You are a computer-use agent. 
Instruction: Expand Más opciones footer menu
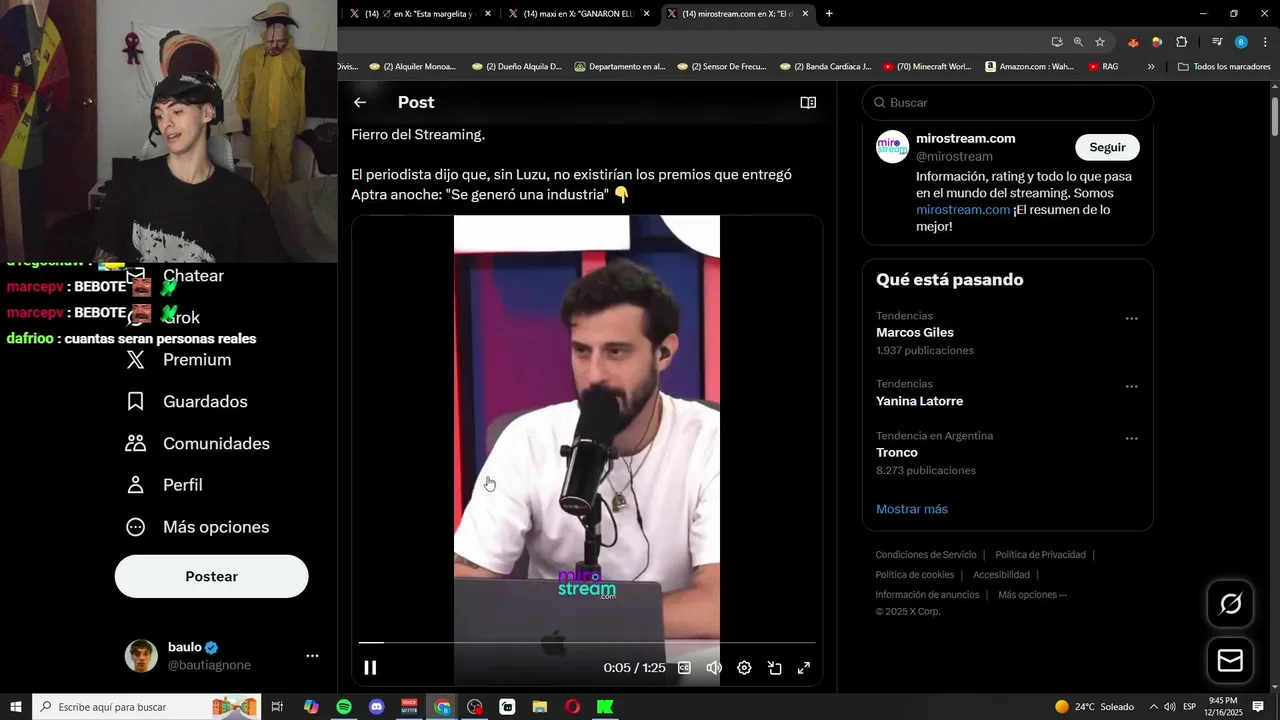coord(1032,595)
